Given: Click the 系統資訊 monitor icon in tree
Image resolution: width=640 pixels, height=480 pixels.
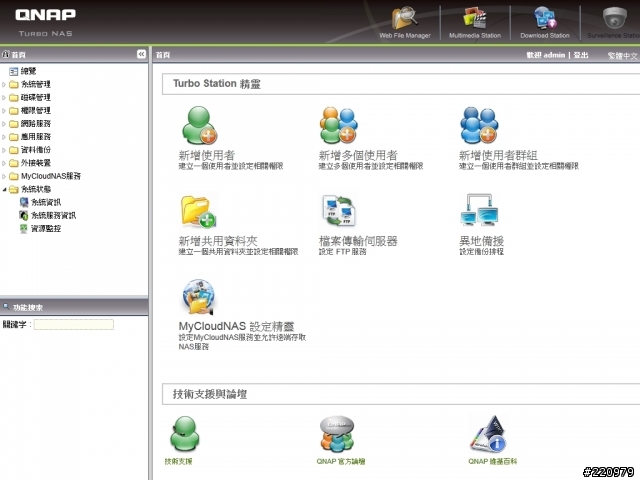Looking at the screenshot, I should pyautogui.click(x=24, y=202).
